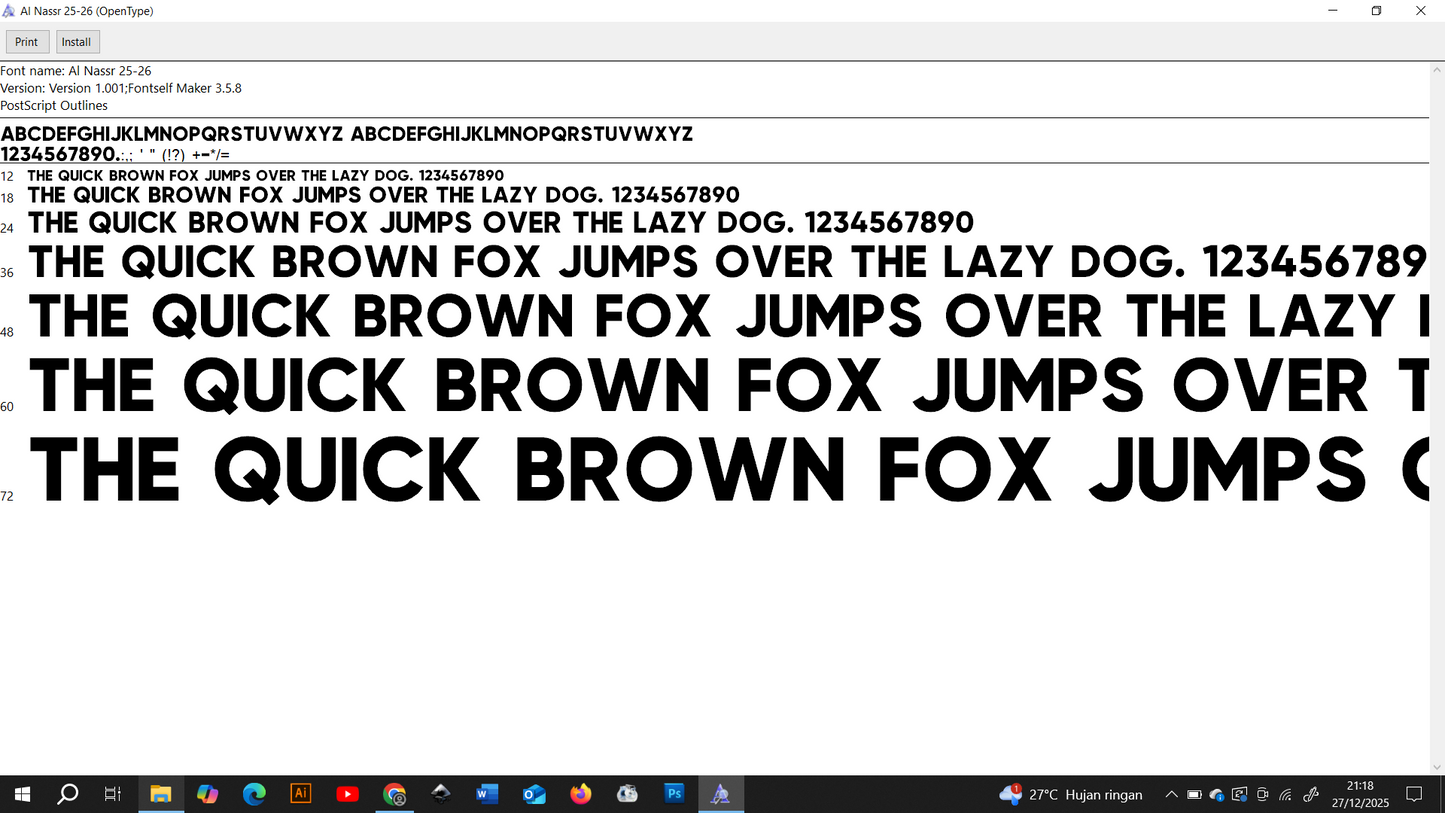Open Adobe Photoshop from the taskbar
Viewport: 1445px width, 813px height.
tap(674, 794)
